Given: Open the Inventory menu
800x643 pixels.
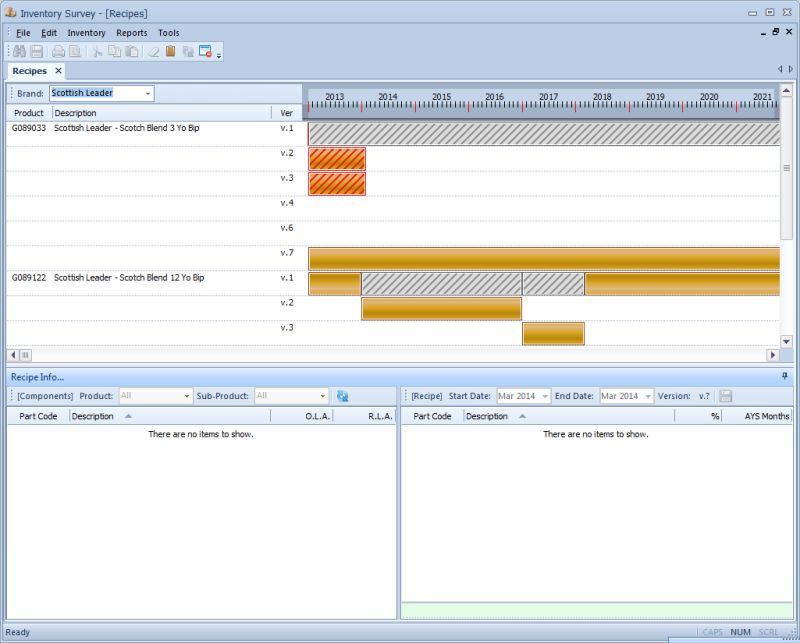Looking at the screenshot, I should [x=87, y=32].
